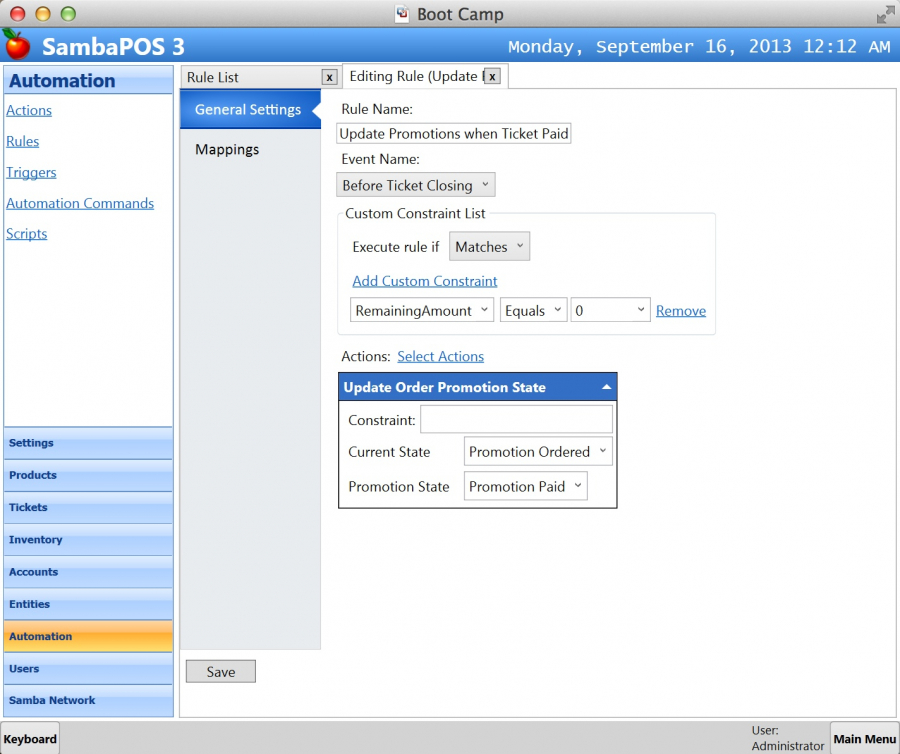Open the Promotion State dropdown
The width and height of the screenshot is (900, 754).
click(x=525, y=487)
